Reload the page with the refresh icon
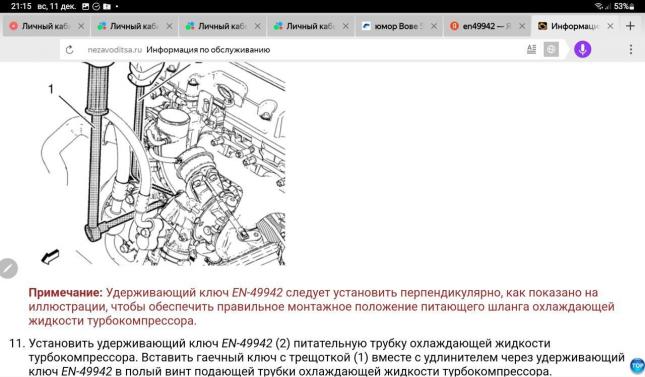The width and height of the screenshot is (645, 377). 70,50
